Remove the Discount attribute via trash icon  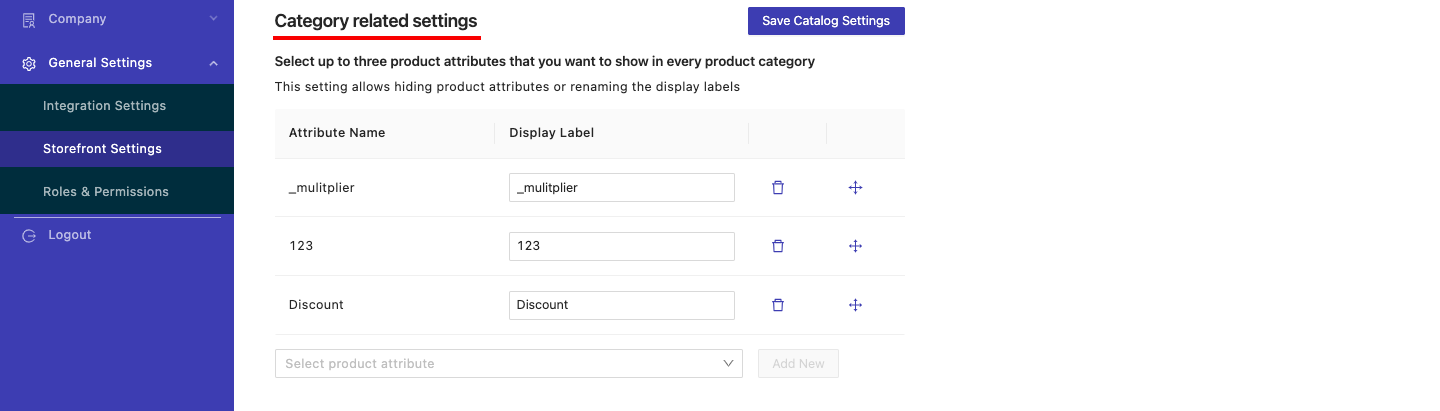click(778, 305)
